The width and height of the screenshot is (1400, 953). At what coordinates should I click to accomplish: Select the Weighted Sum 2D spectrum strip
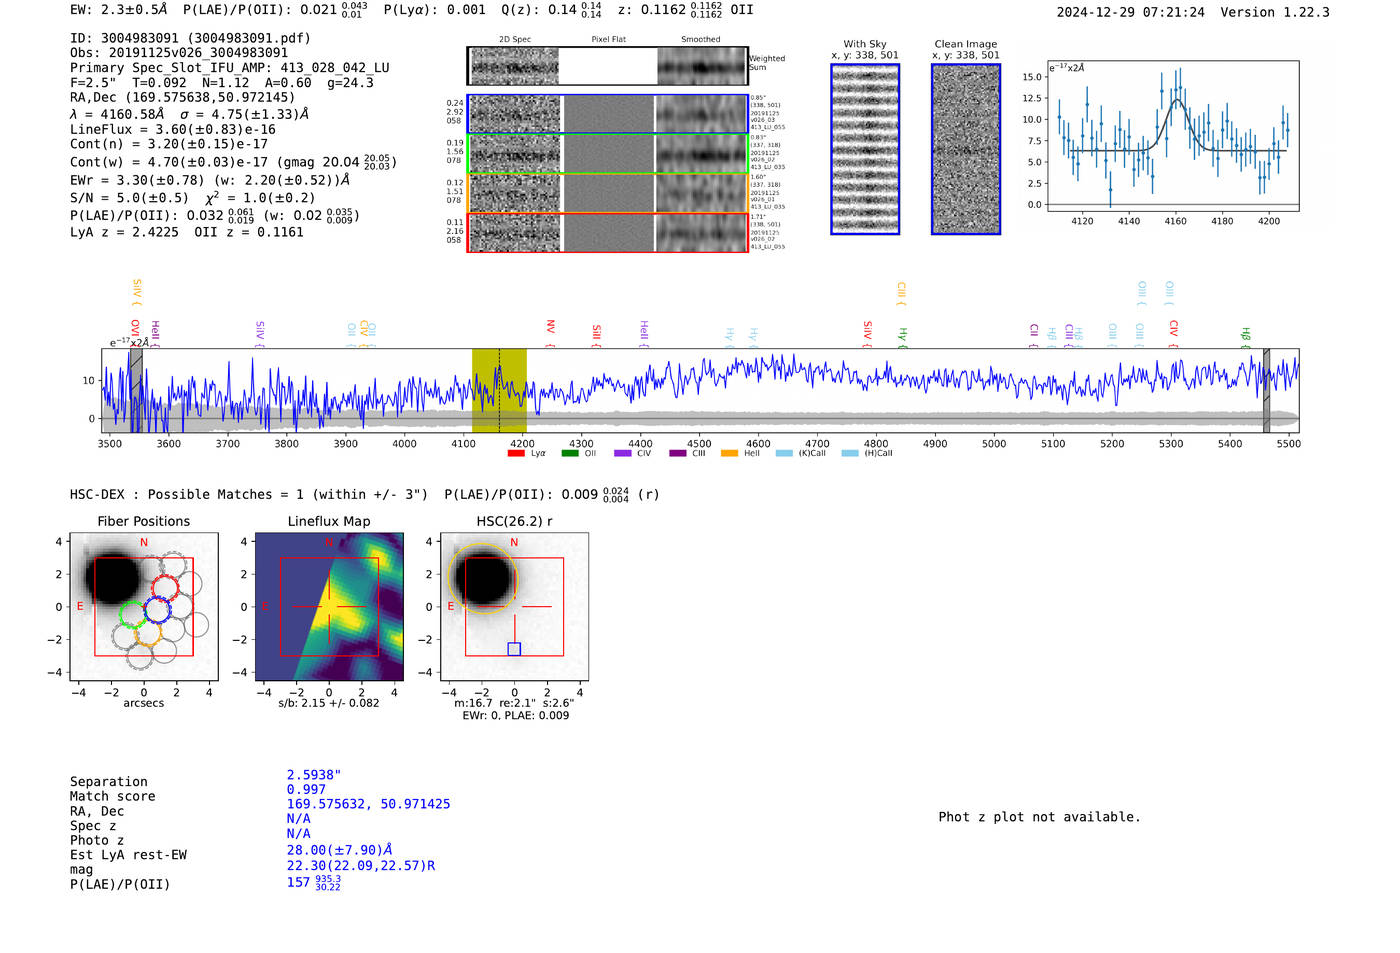click(x=608, y=67)
